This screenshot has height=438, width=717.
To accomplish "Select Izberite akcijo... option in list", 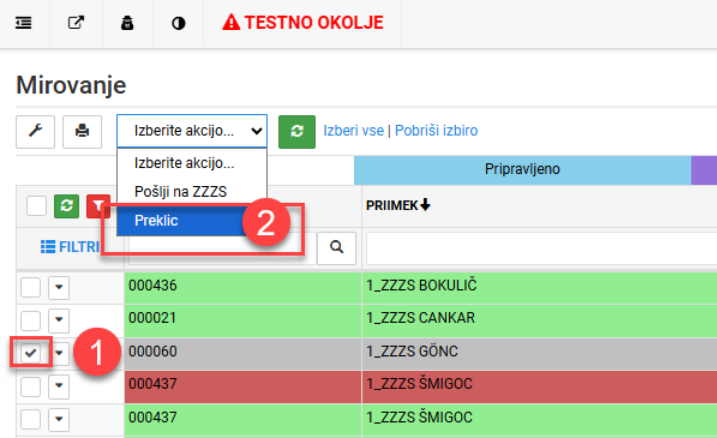I will point(192,163).
